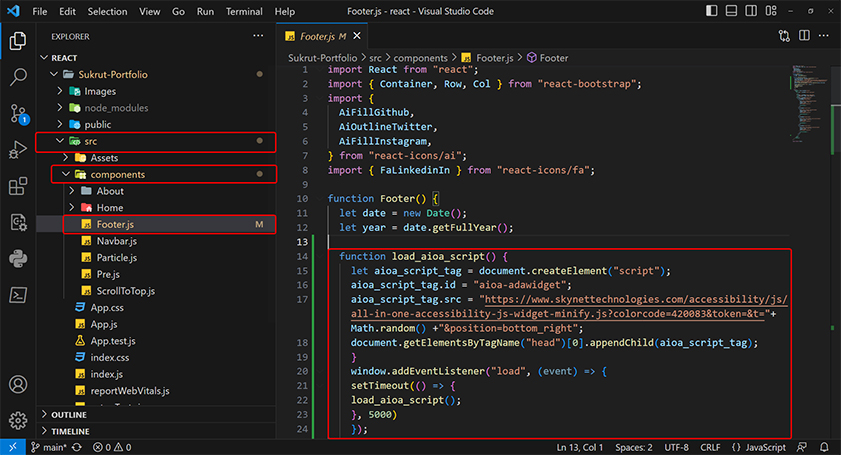Collapse the src folder
This screenshot has height=455, width=841.
pyautogui.click(x=156, y=141)
